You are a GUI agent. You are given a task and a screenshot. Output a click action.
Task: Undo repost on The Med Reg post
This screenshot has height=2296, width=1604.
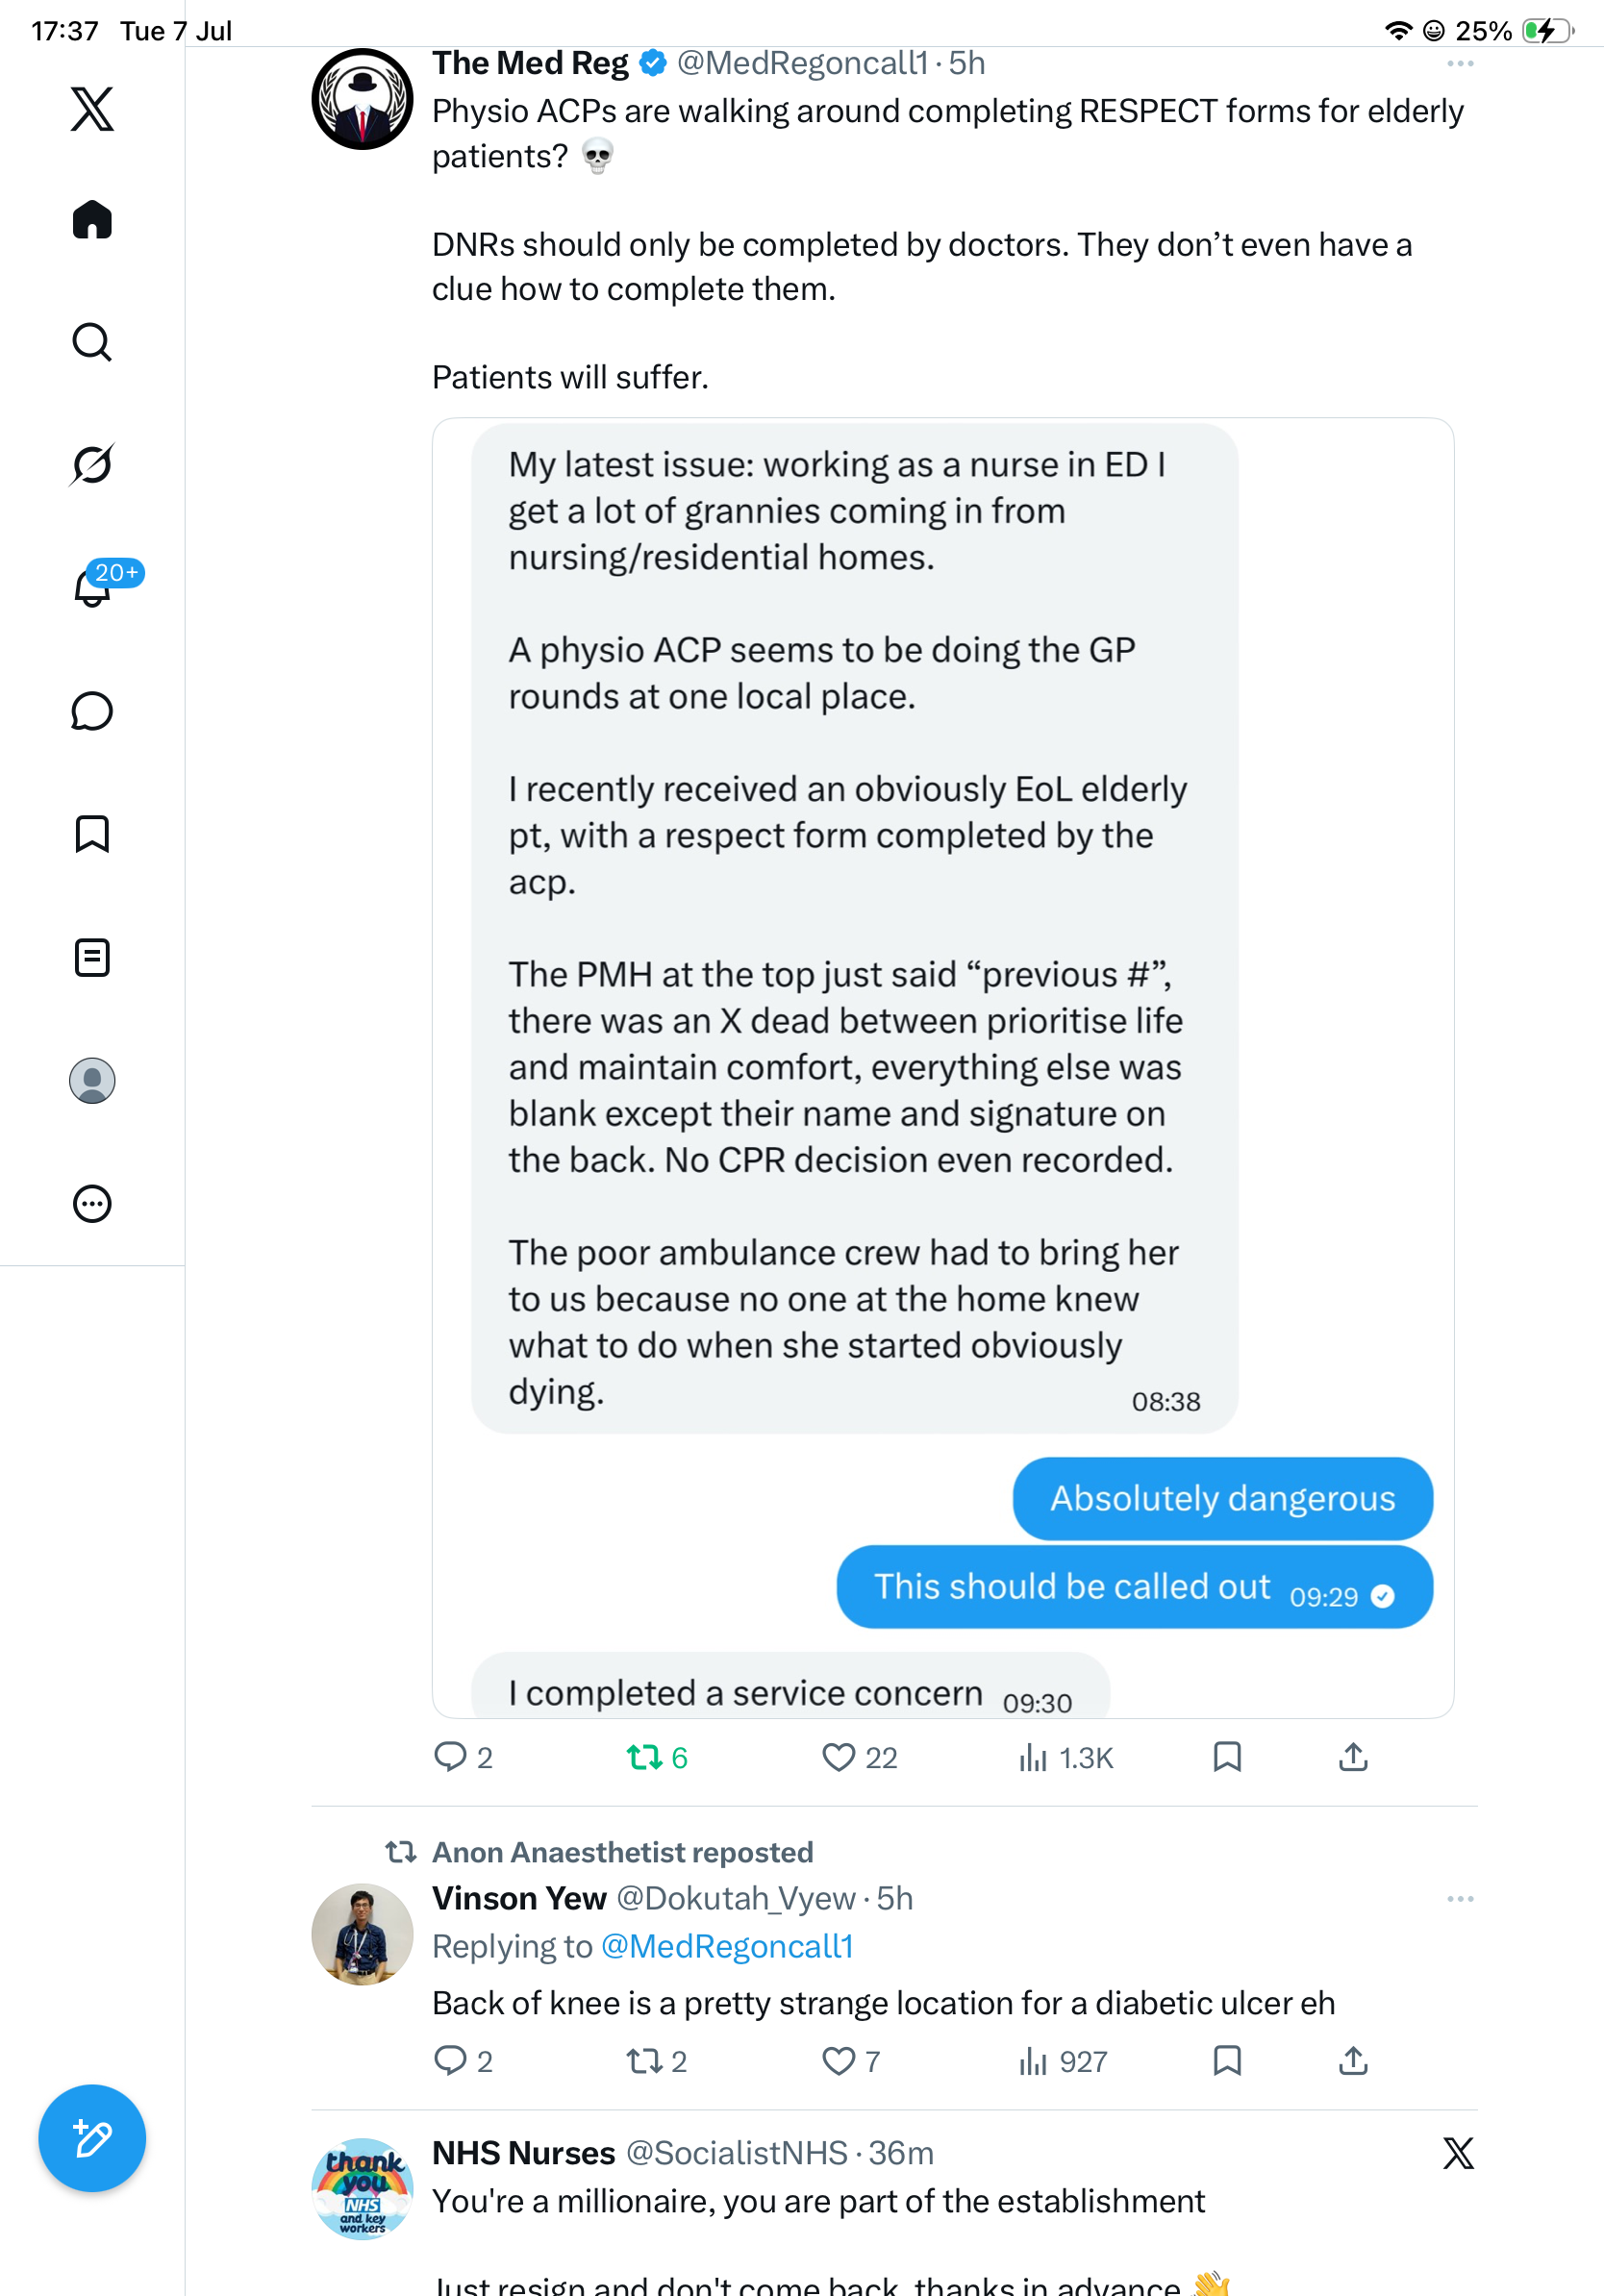click(656, 1757)
